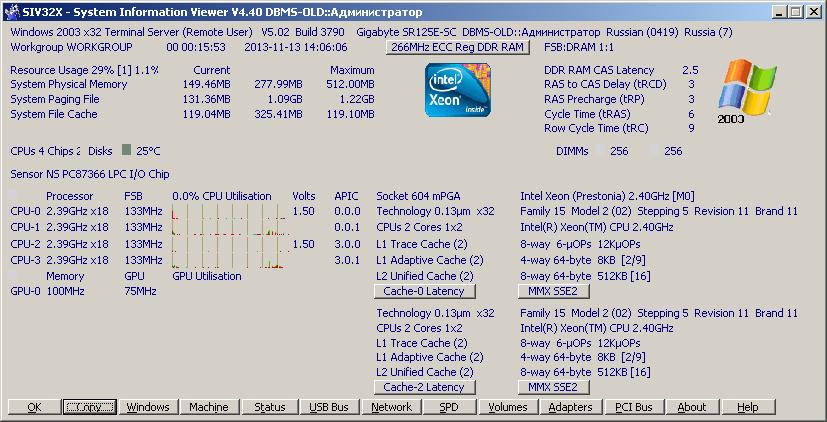Click the Help button
Image resolution: width=827 pixels, height=422 pixels.
pyautogui.click(x=748, y=407)
